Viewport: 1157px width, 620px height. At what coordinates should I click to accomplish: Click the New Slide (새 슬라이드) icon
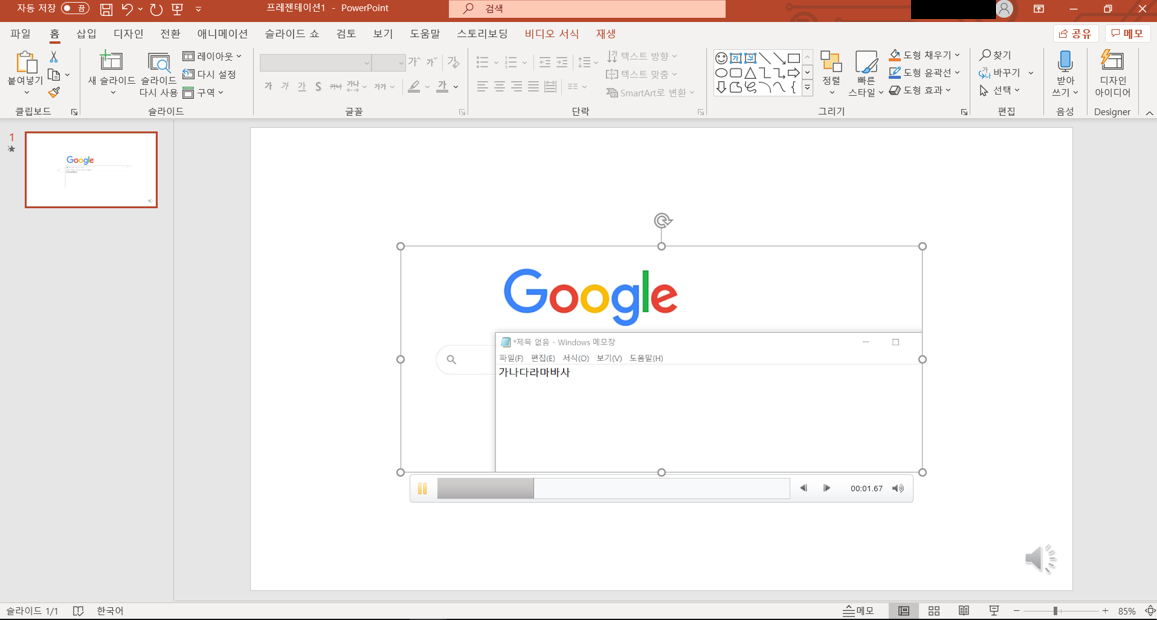tap(111, 62)
